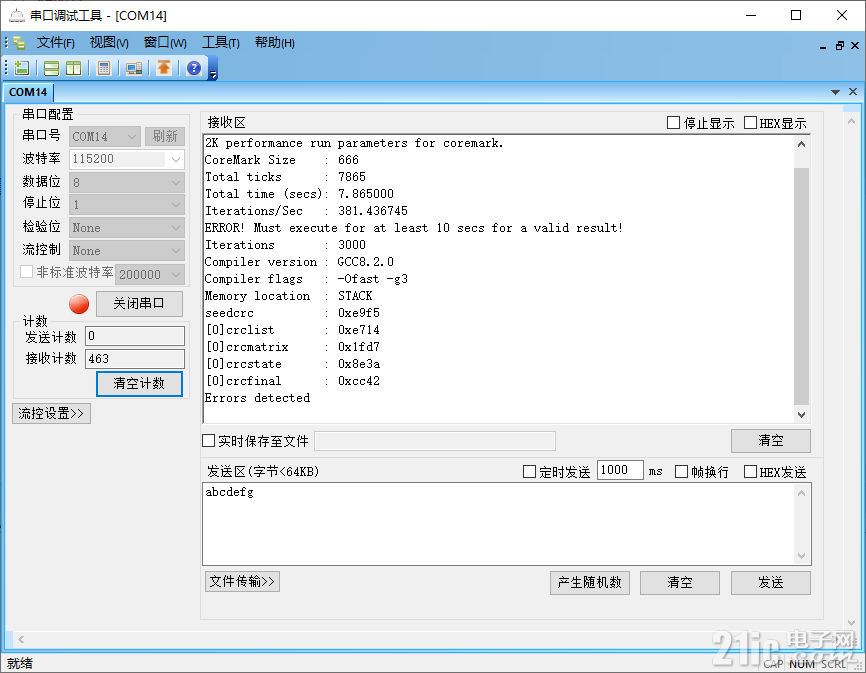
Task: Toggle the 停止显示 checkbox
Action: [673, 123]
